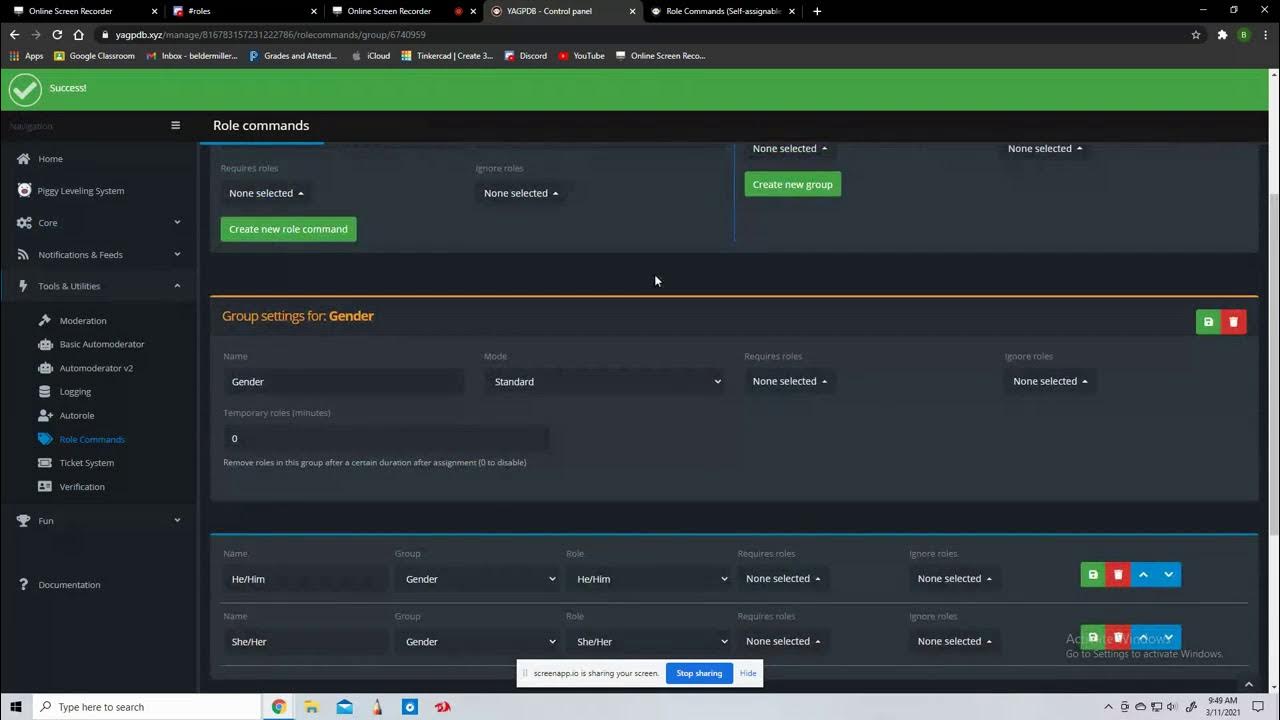The image size is (1280, 720).
Task: Expand Notifications & Feeds section
Action: tap(98, 255)
